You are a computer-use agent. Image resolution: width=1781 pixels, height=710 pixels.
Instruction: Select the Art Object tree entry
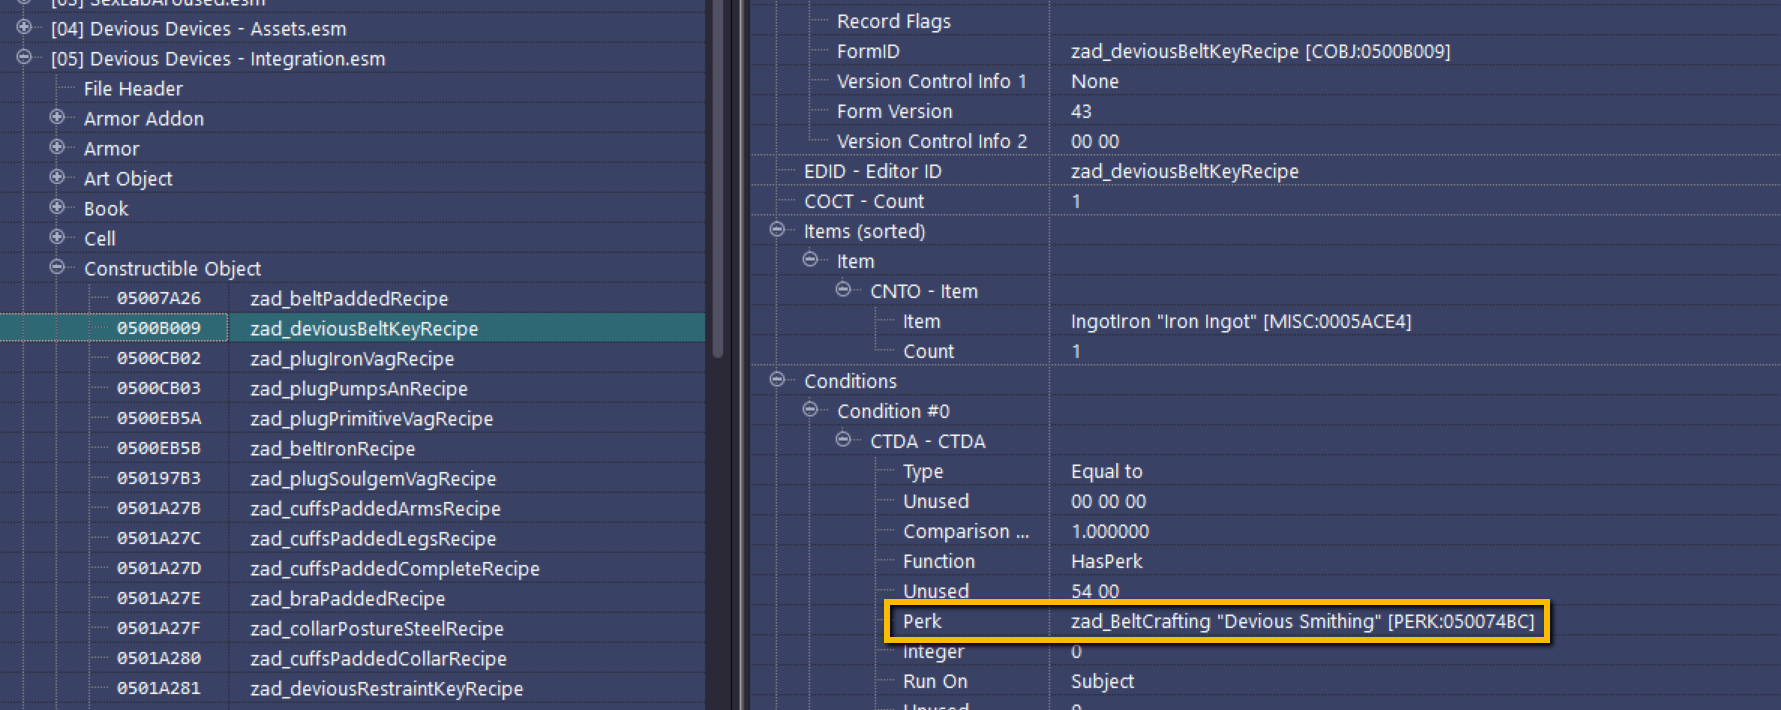point(128,179)
